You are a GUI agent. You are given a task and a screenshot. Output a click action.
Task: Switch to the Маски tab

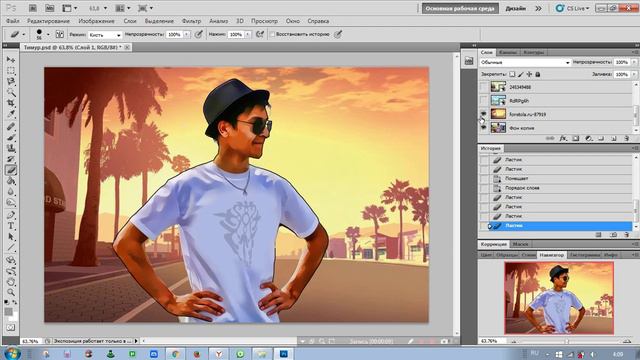point(520,244)
